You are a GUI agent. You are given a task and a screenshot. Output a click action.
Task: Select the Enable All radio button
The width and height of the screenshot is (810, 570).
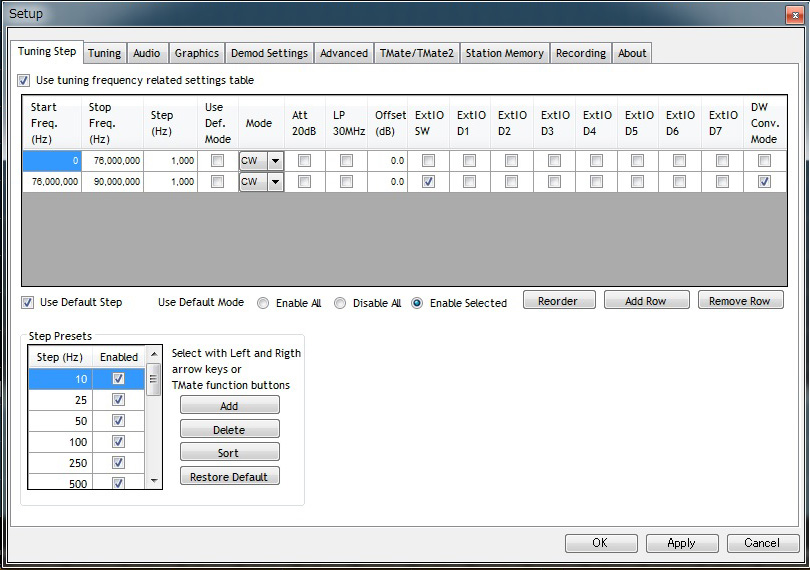pyautogui.click(x=264, y=303)
